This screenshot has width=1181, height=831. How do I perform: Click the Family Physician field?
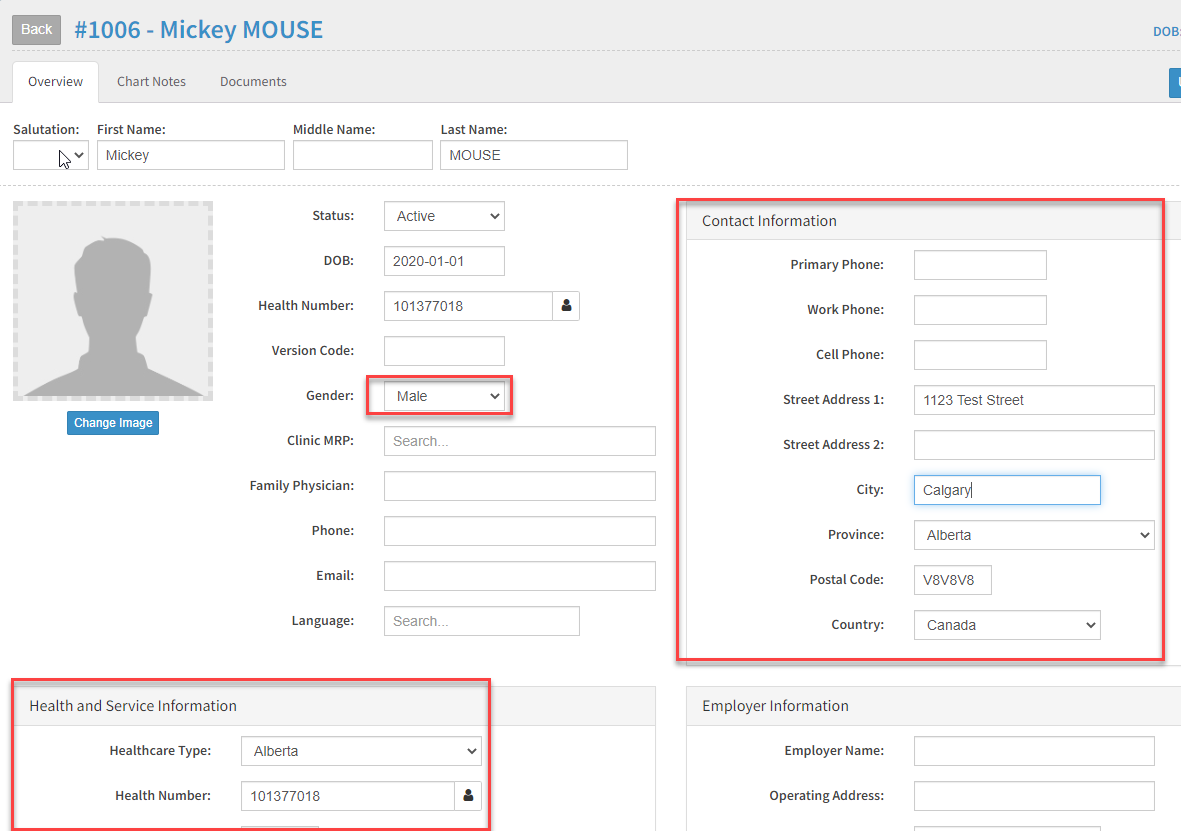pyautogui.click(x=520, y=486)
